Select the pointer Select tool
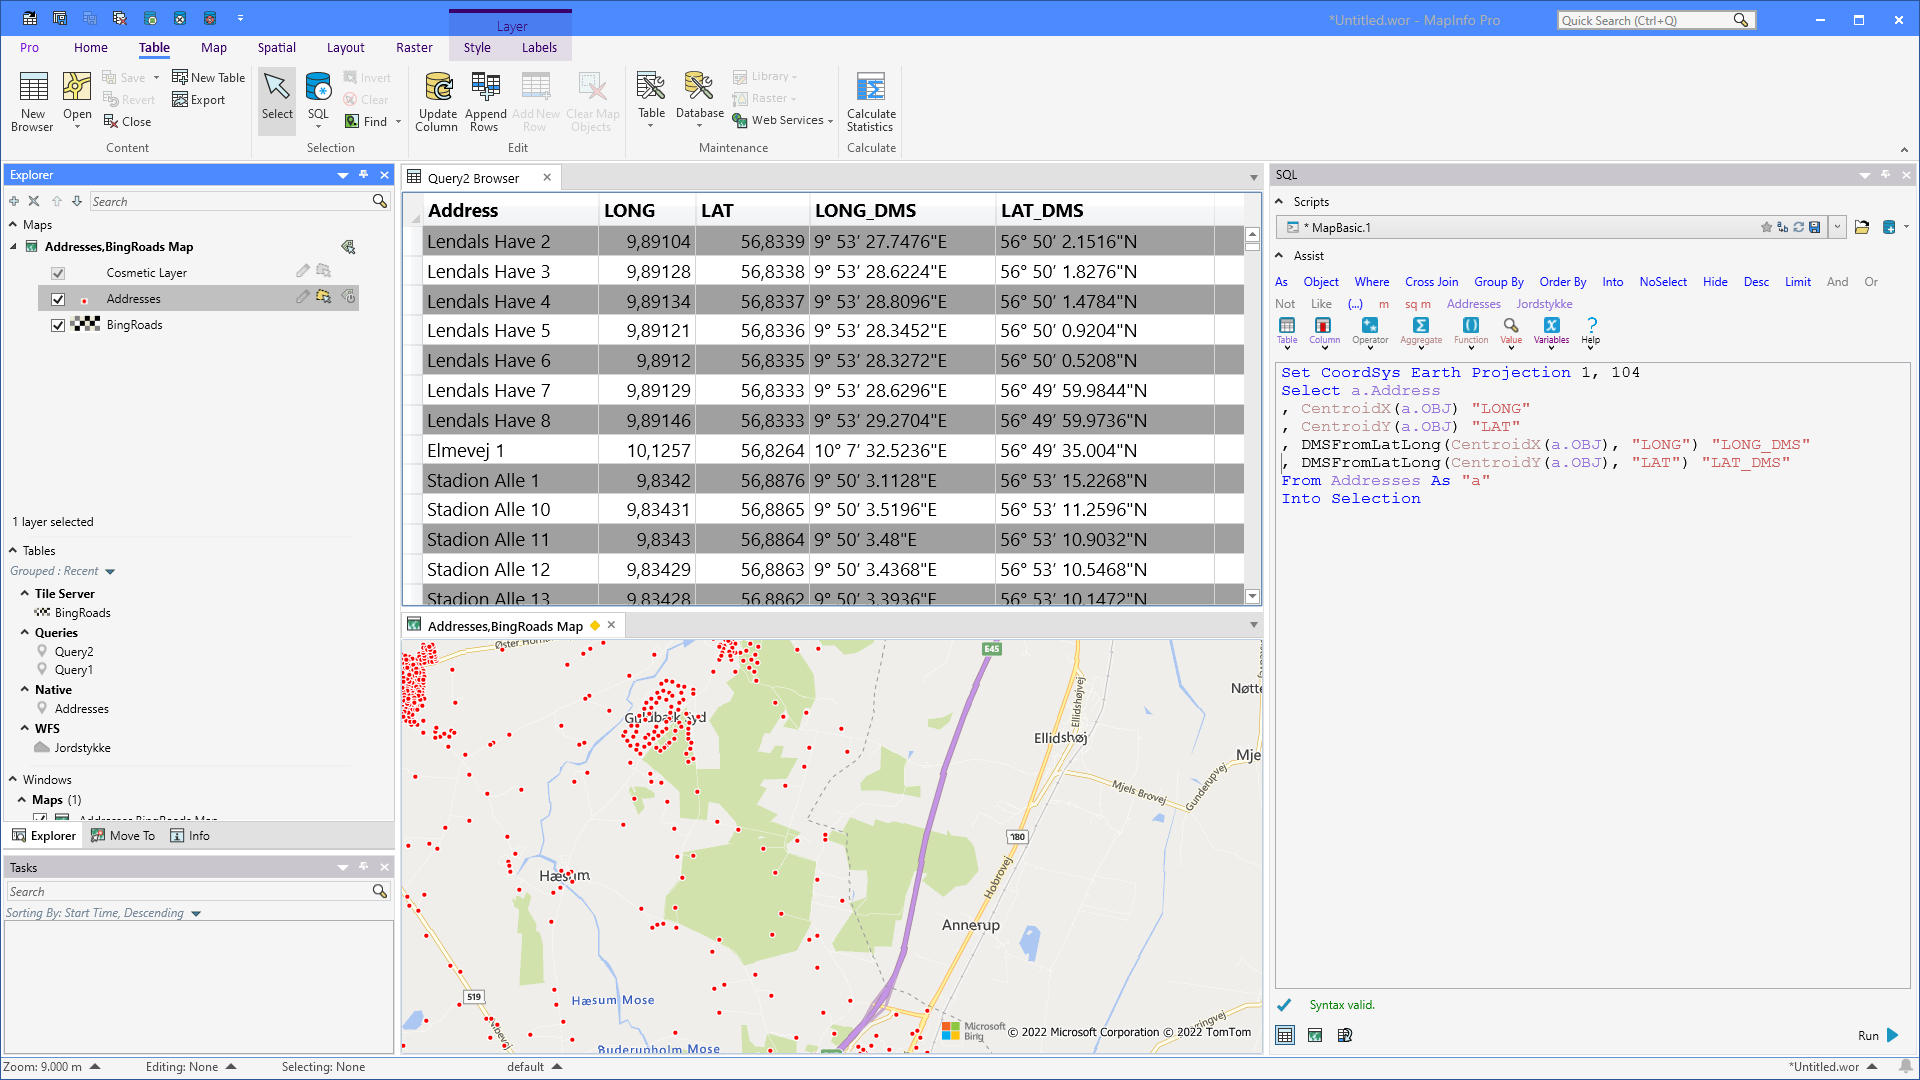The height and width of the screenshot is (1080, 1920). (277, 95)
